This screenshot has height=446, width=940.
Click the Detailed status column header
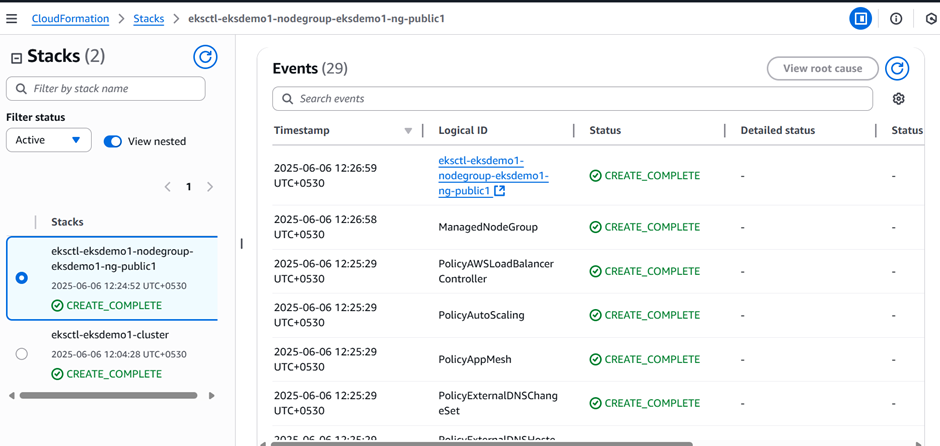tap(778, 130)
